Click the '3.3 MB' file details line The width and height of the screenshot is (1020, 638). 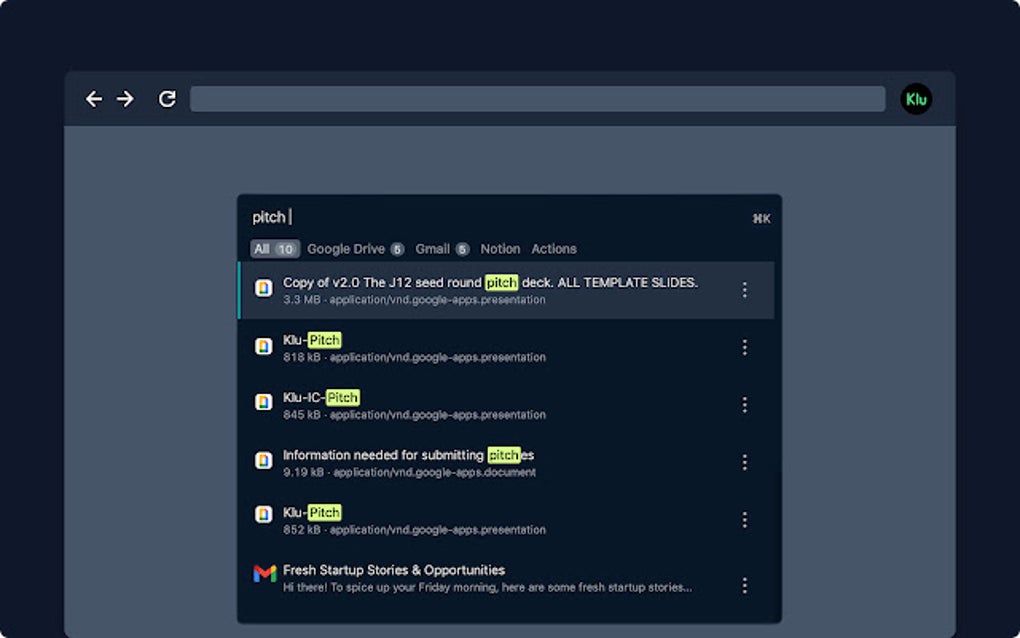414,300
